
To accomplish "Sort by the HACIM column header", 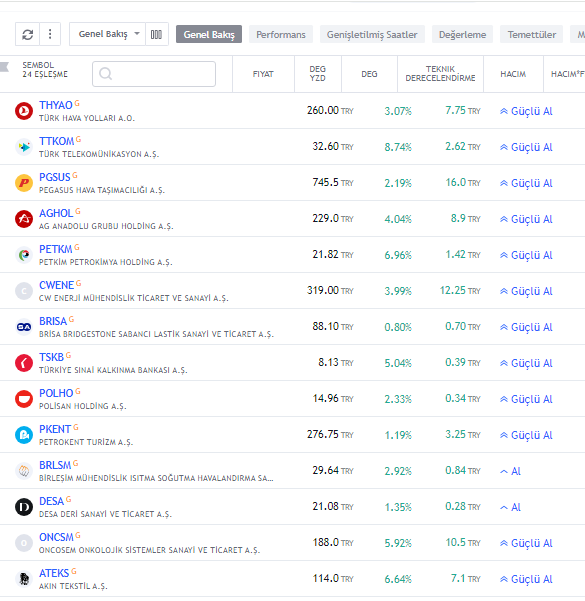I will (513, 74).
